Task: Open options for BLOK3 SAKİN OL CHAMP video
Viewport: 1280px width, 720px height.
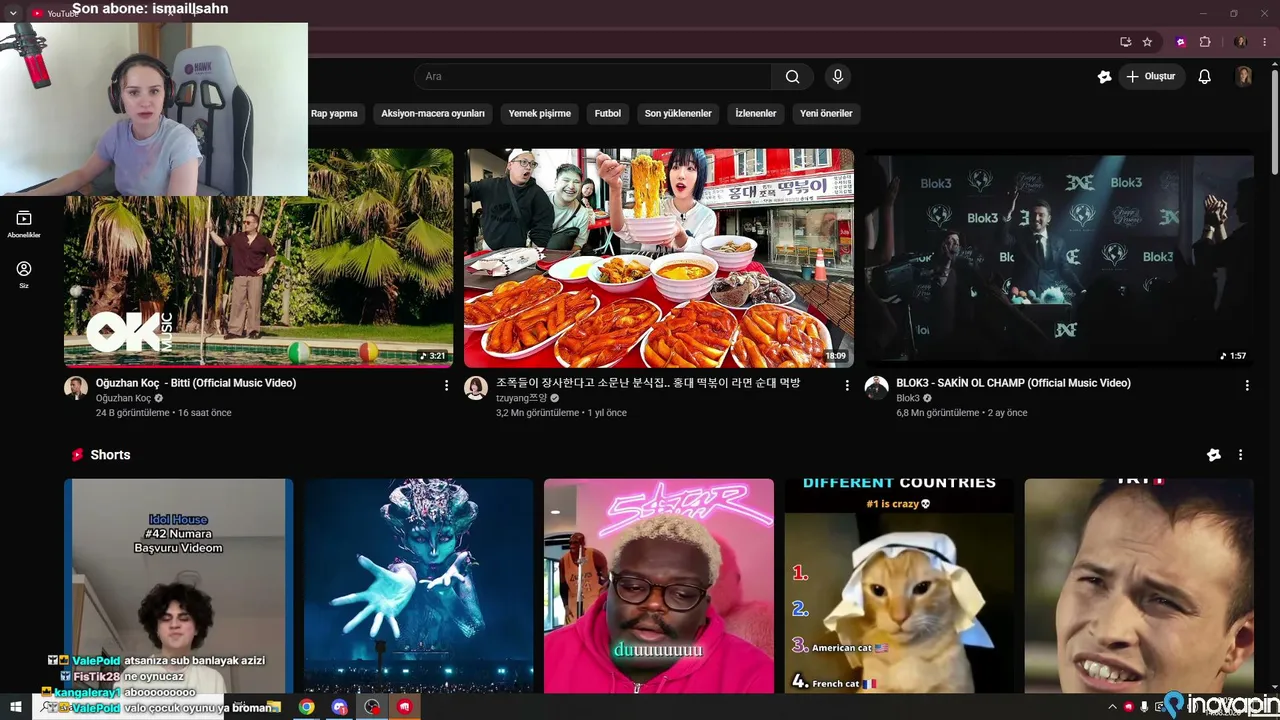Action: click(x=1247, y=385)
